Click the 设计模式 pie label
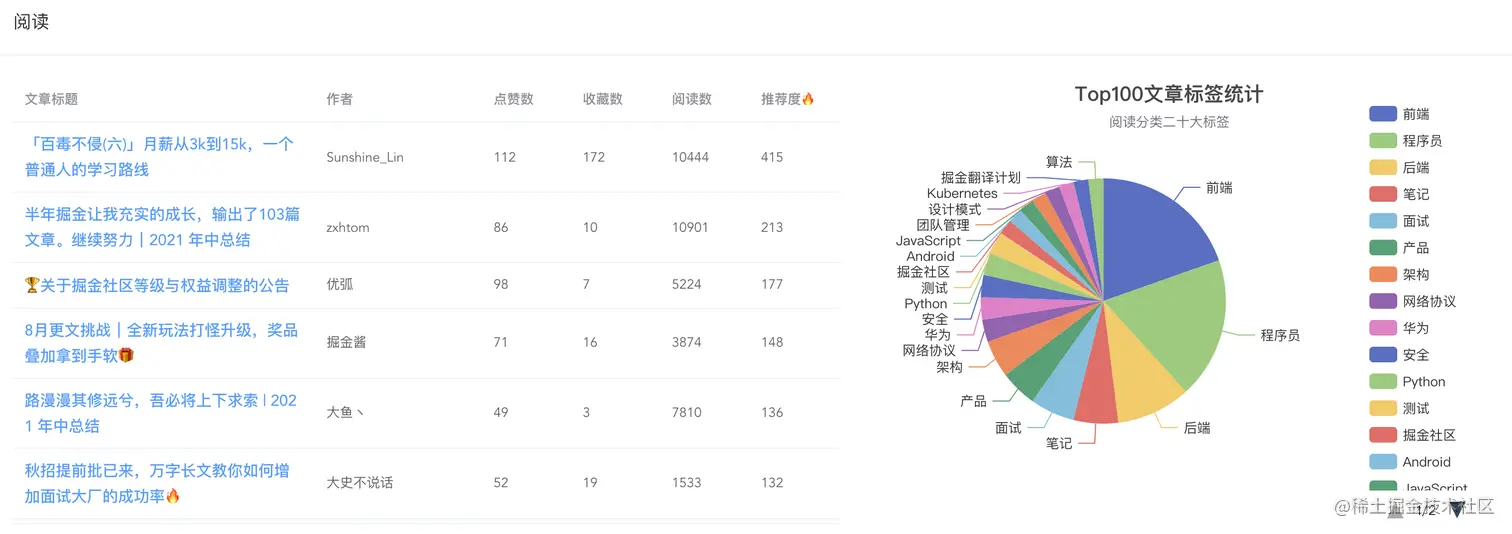This screenshot has width=1512, height=534. coord(955,209)
